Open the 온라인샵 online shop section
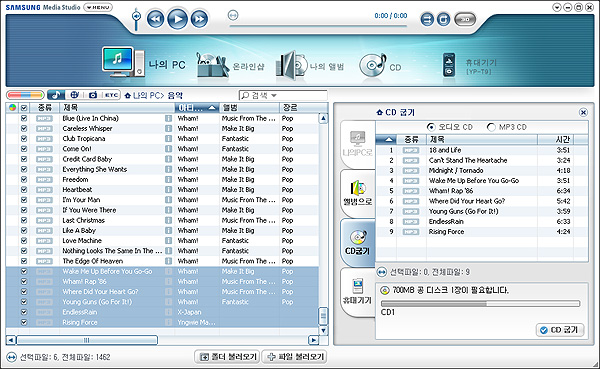The width and height of the screenshot is (600, 369). [x=230, y=65]
